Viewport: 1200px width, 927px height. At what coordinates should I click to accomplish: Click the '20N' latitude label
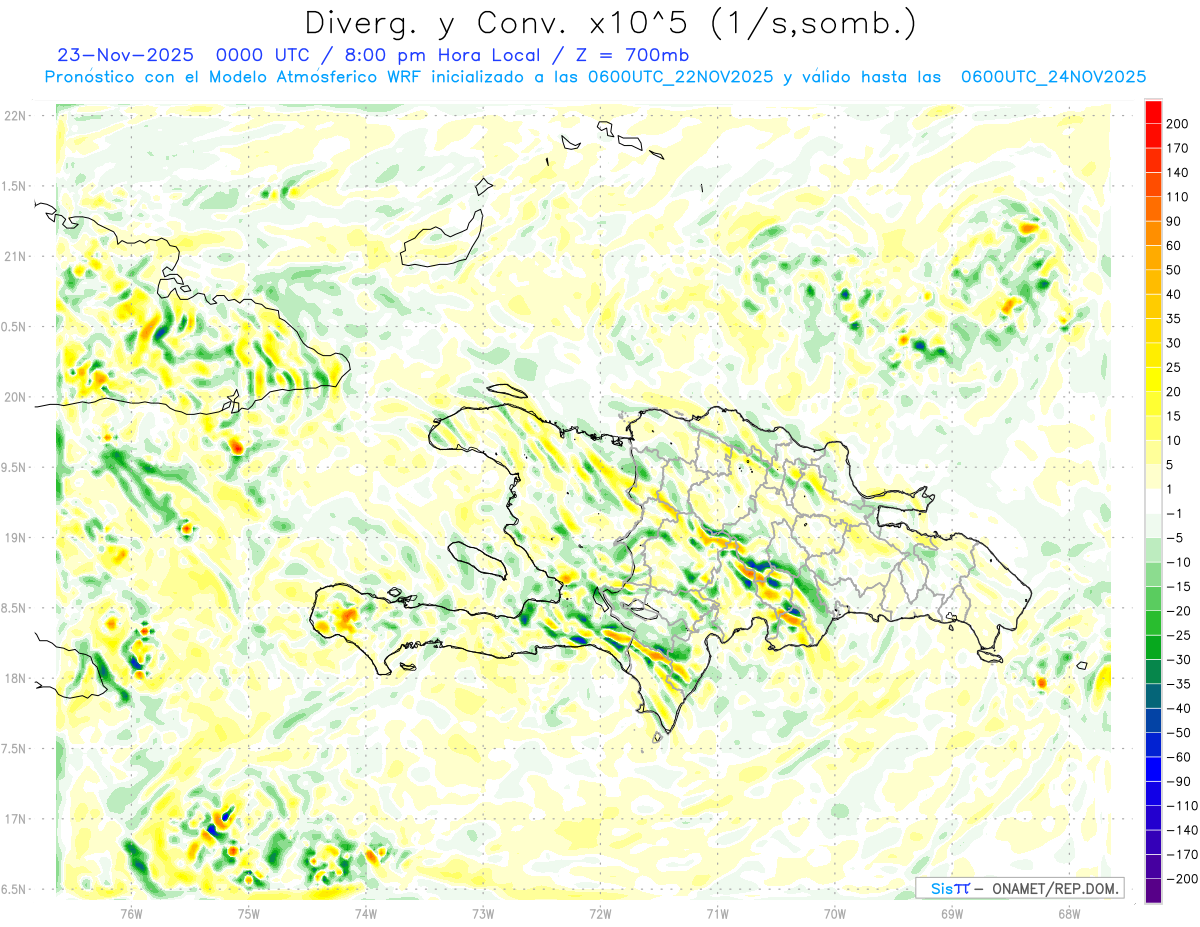pos(16,397)
